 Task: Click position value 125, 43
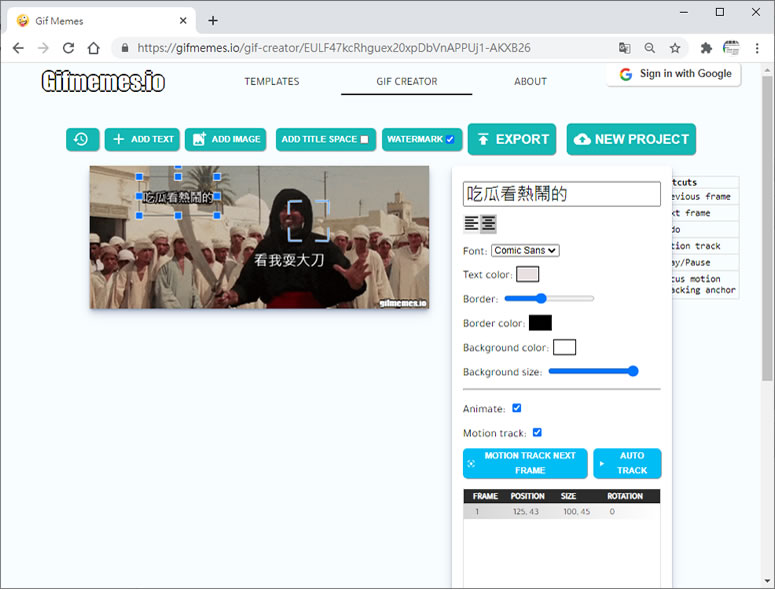[525, 511]
